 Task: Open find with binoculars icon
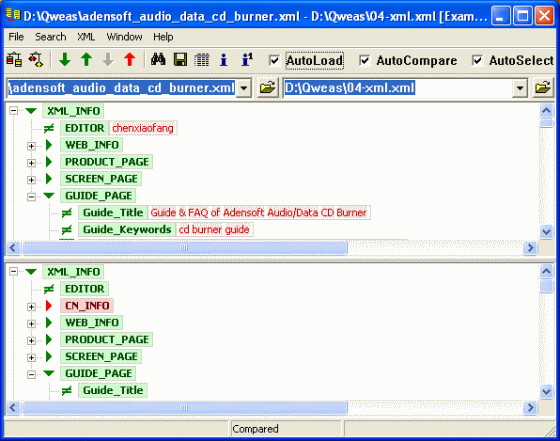[x=158, y=60]
